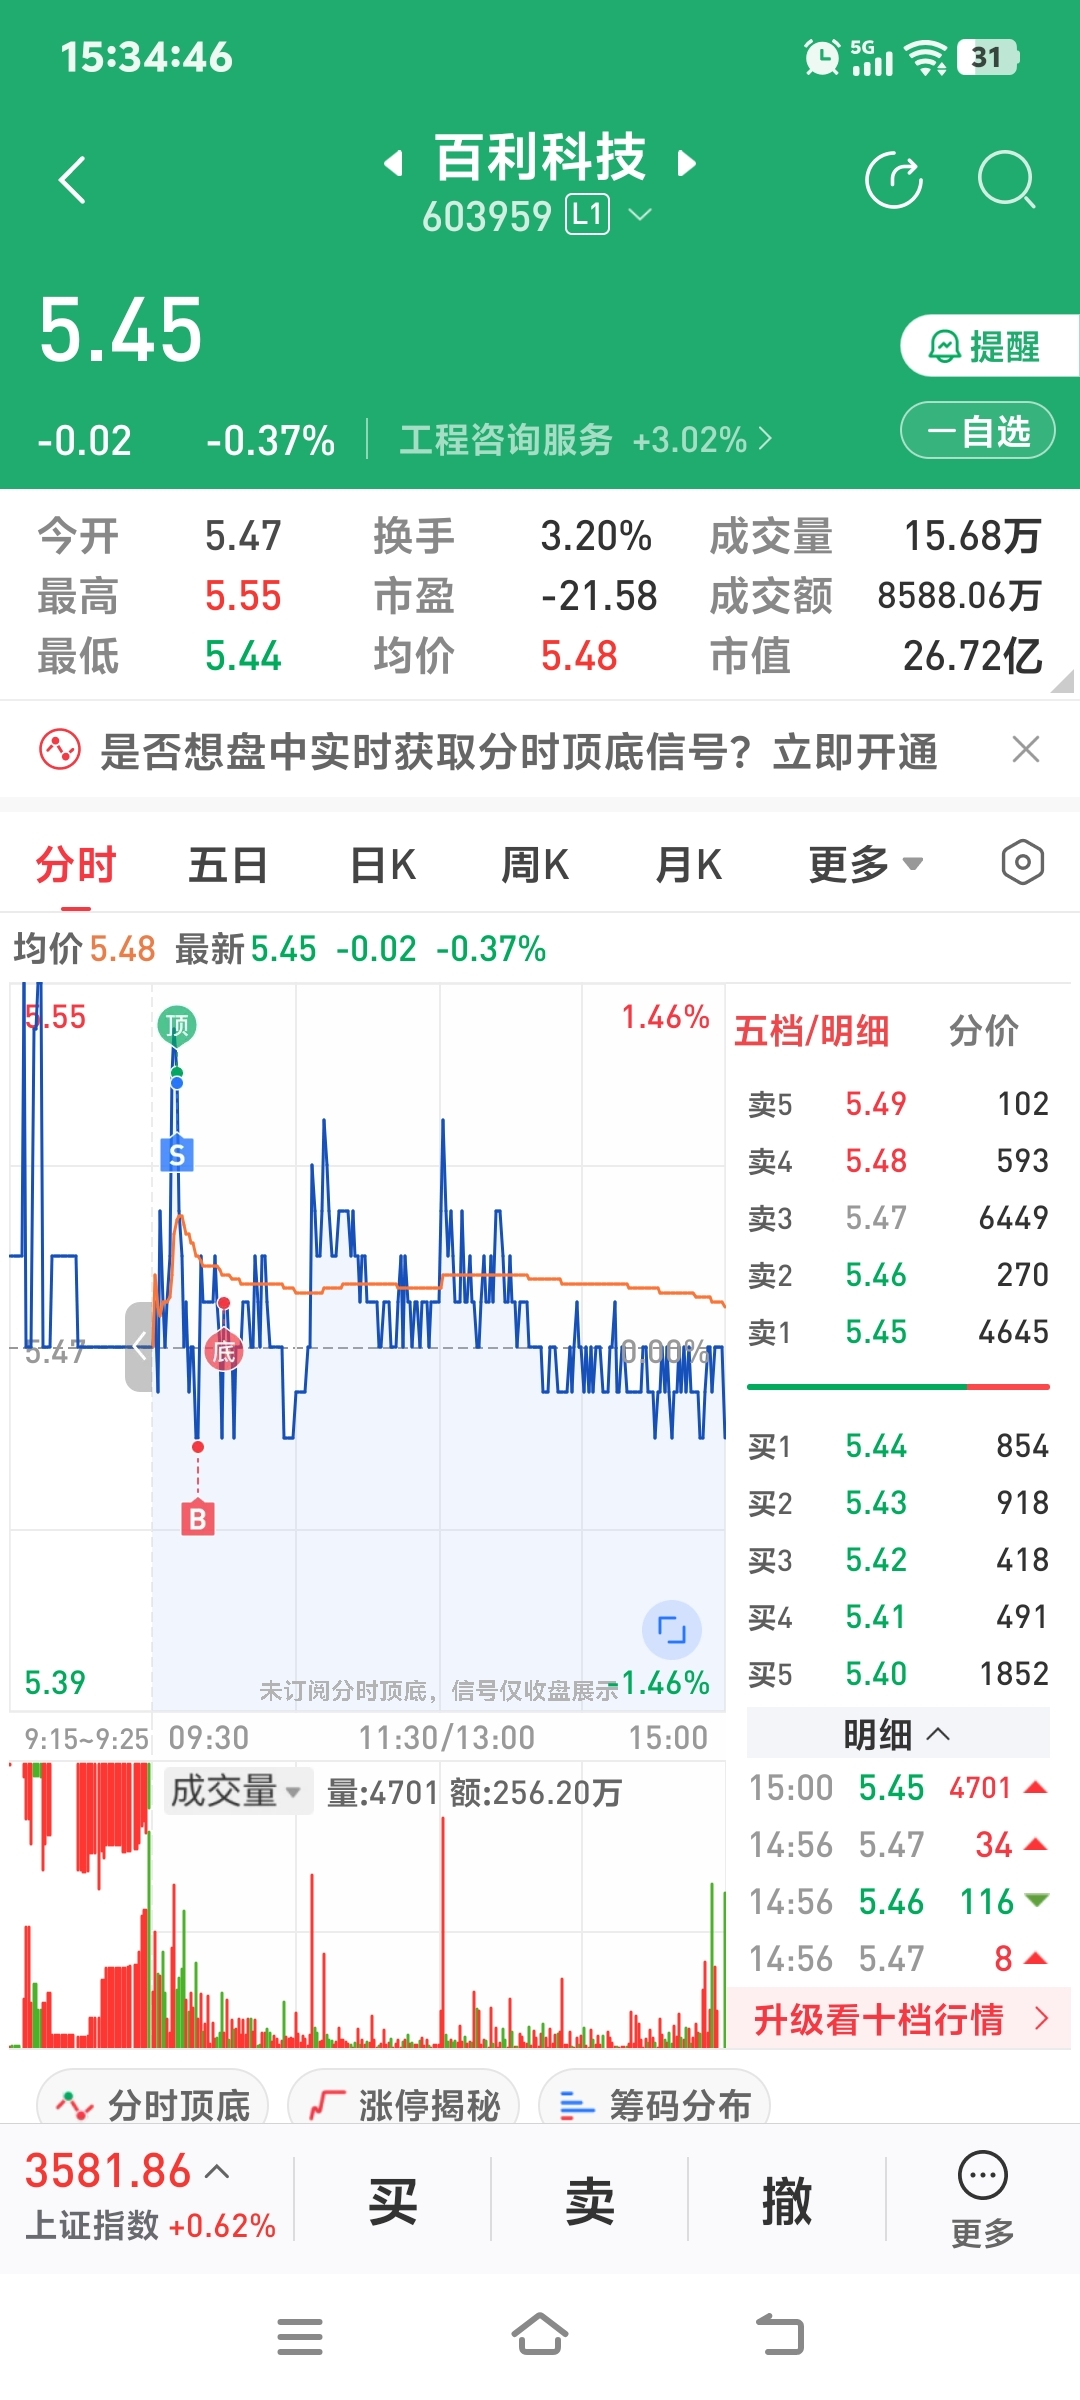
Task: Select the 分时 tab
Action: point(76,865)
